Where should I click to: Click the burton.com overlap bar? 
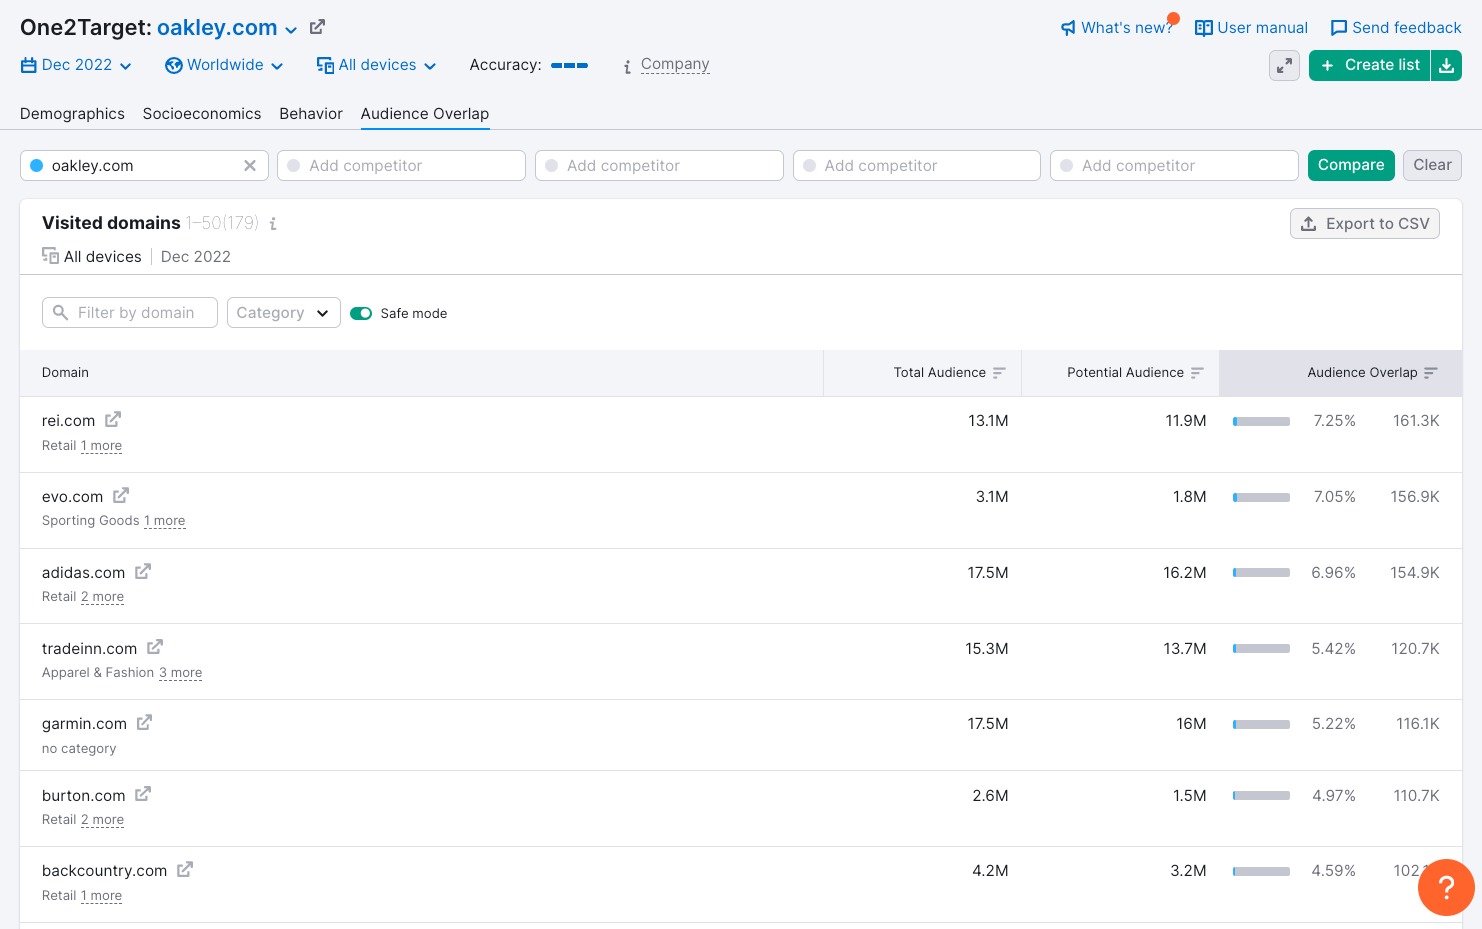[x=1261, y=796]
